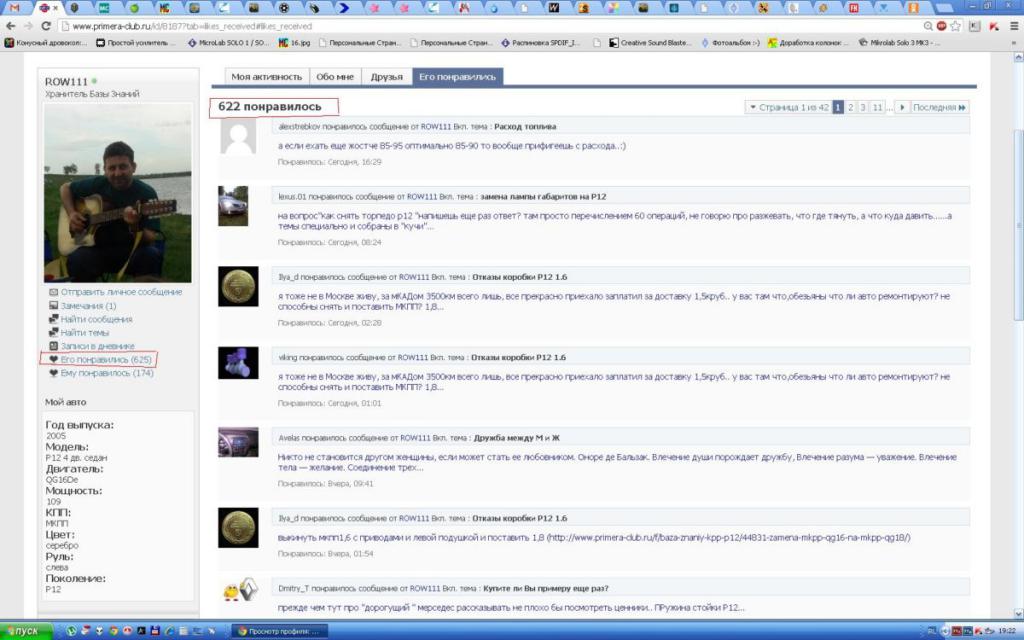Open the Windows 'пуск' Start button
The image size is (1024, 640).
coord(26,631)
